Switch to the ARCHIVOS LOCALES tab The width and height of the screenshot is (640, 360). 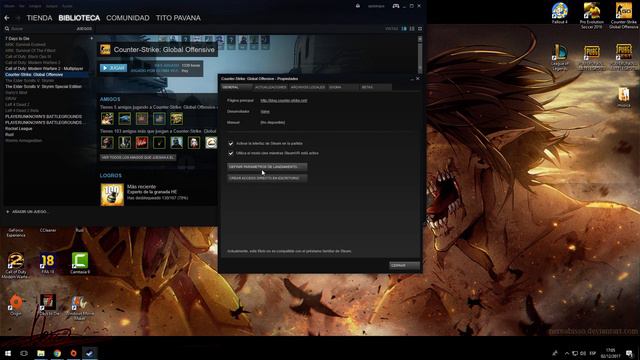[x=308, y=87]
